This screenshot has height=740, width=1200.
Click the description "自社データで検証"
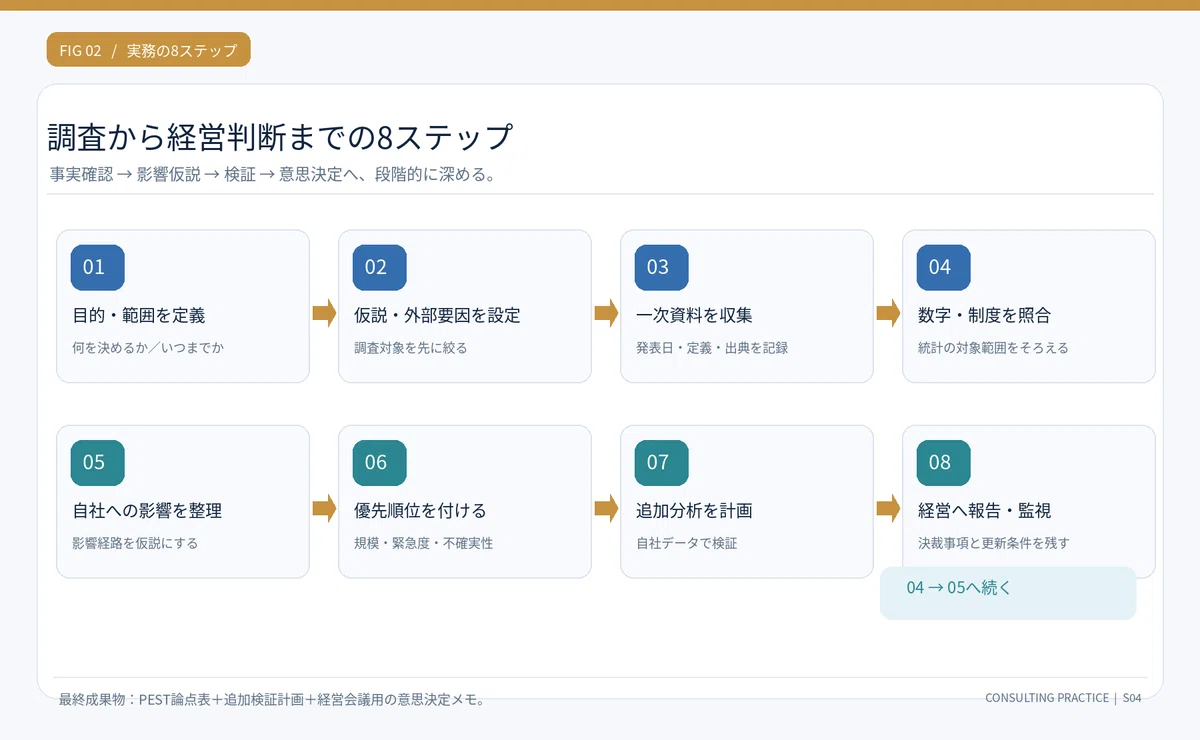click(687, 543)
